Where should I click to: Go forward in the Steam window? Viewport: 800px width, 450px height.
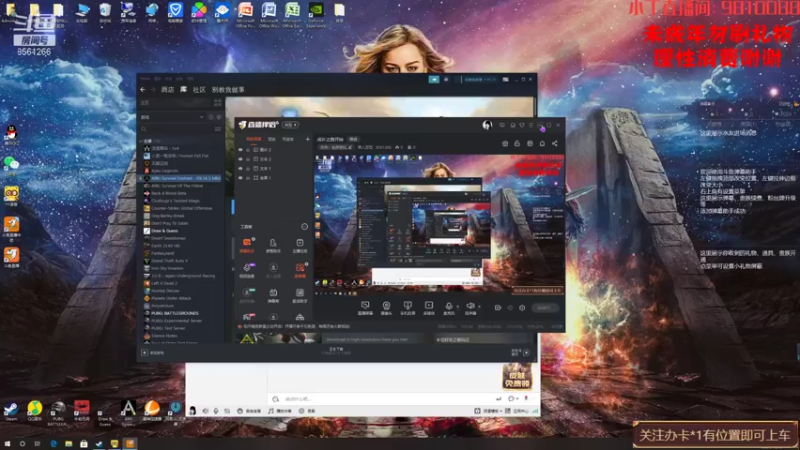click(x=153, y=90)
